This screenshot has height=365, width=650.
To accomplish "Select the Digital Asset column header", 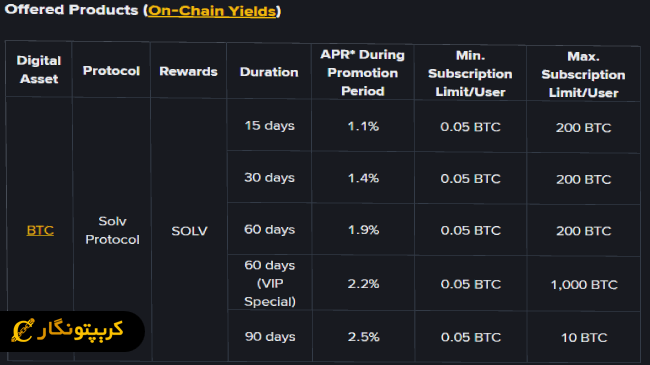I will 39,69.
